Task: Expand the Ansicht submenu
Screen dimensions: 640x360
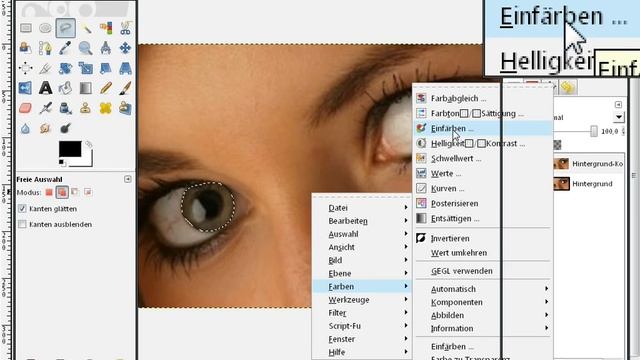Action: [x=362, y=247]
